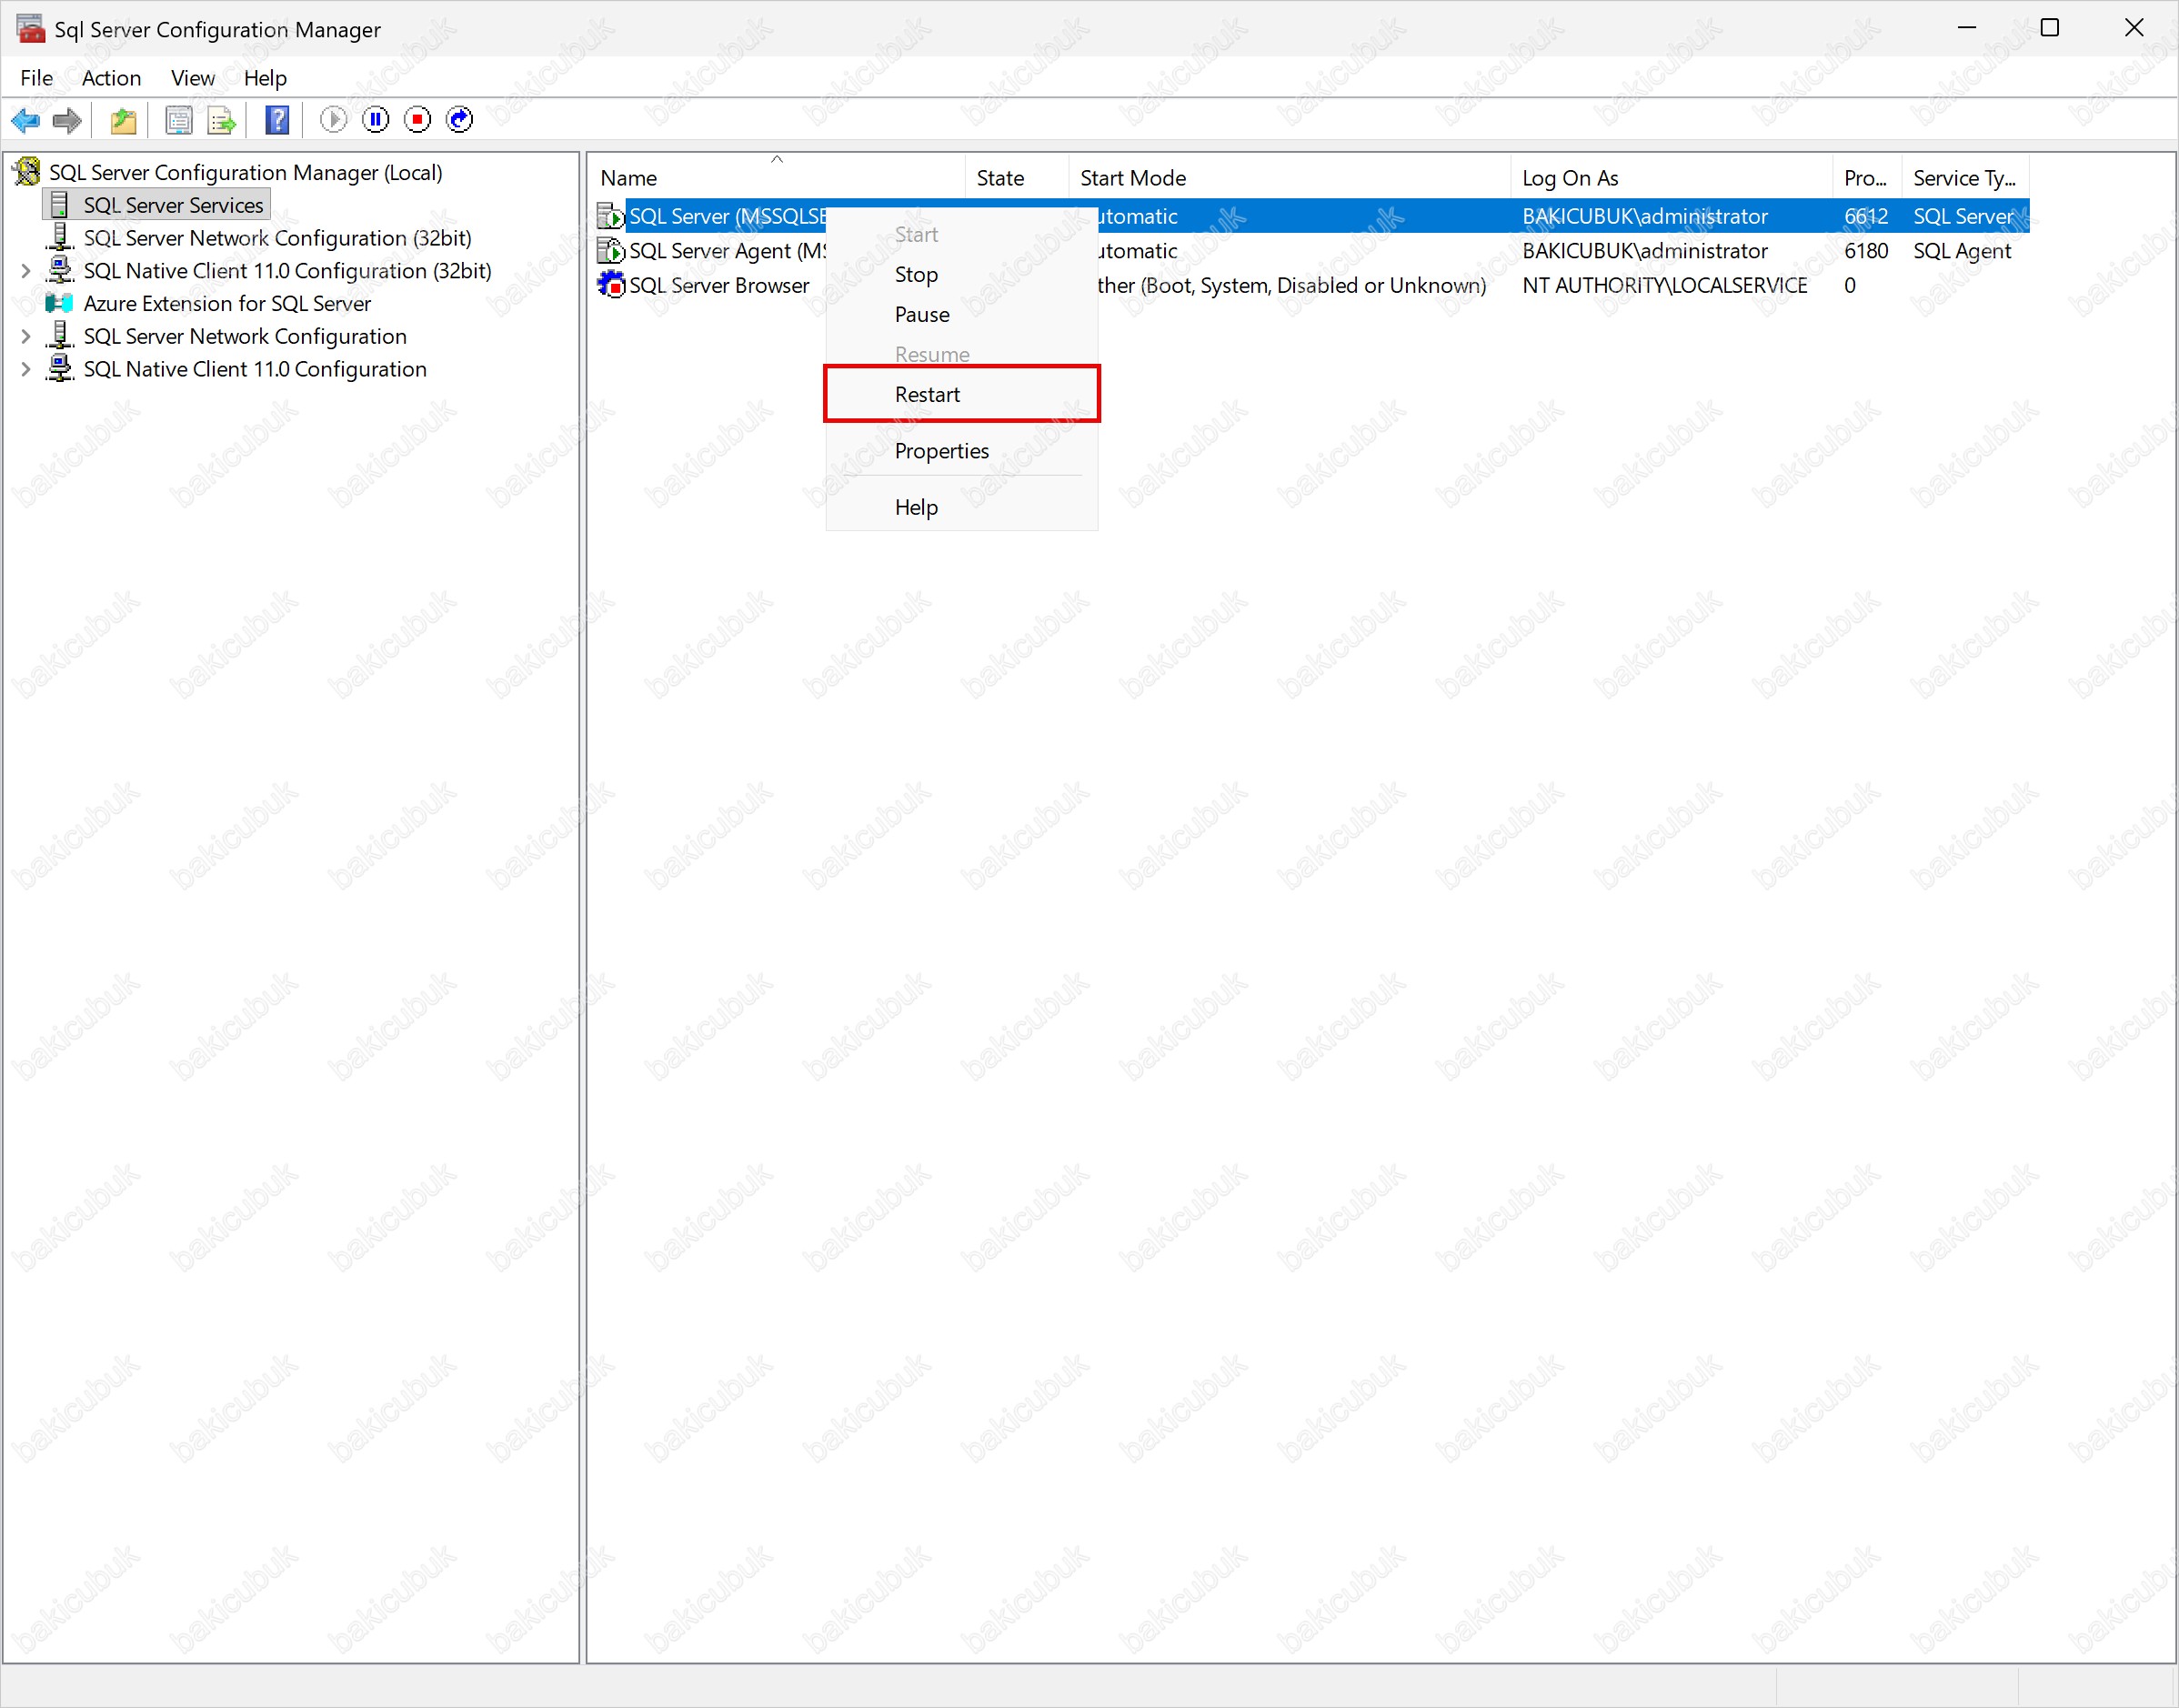Viewport: 2179px width, 1708px height.
Task: Click the Stop Service red square icon
Action: 418,121
